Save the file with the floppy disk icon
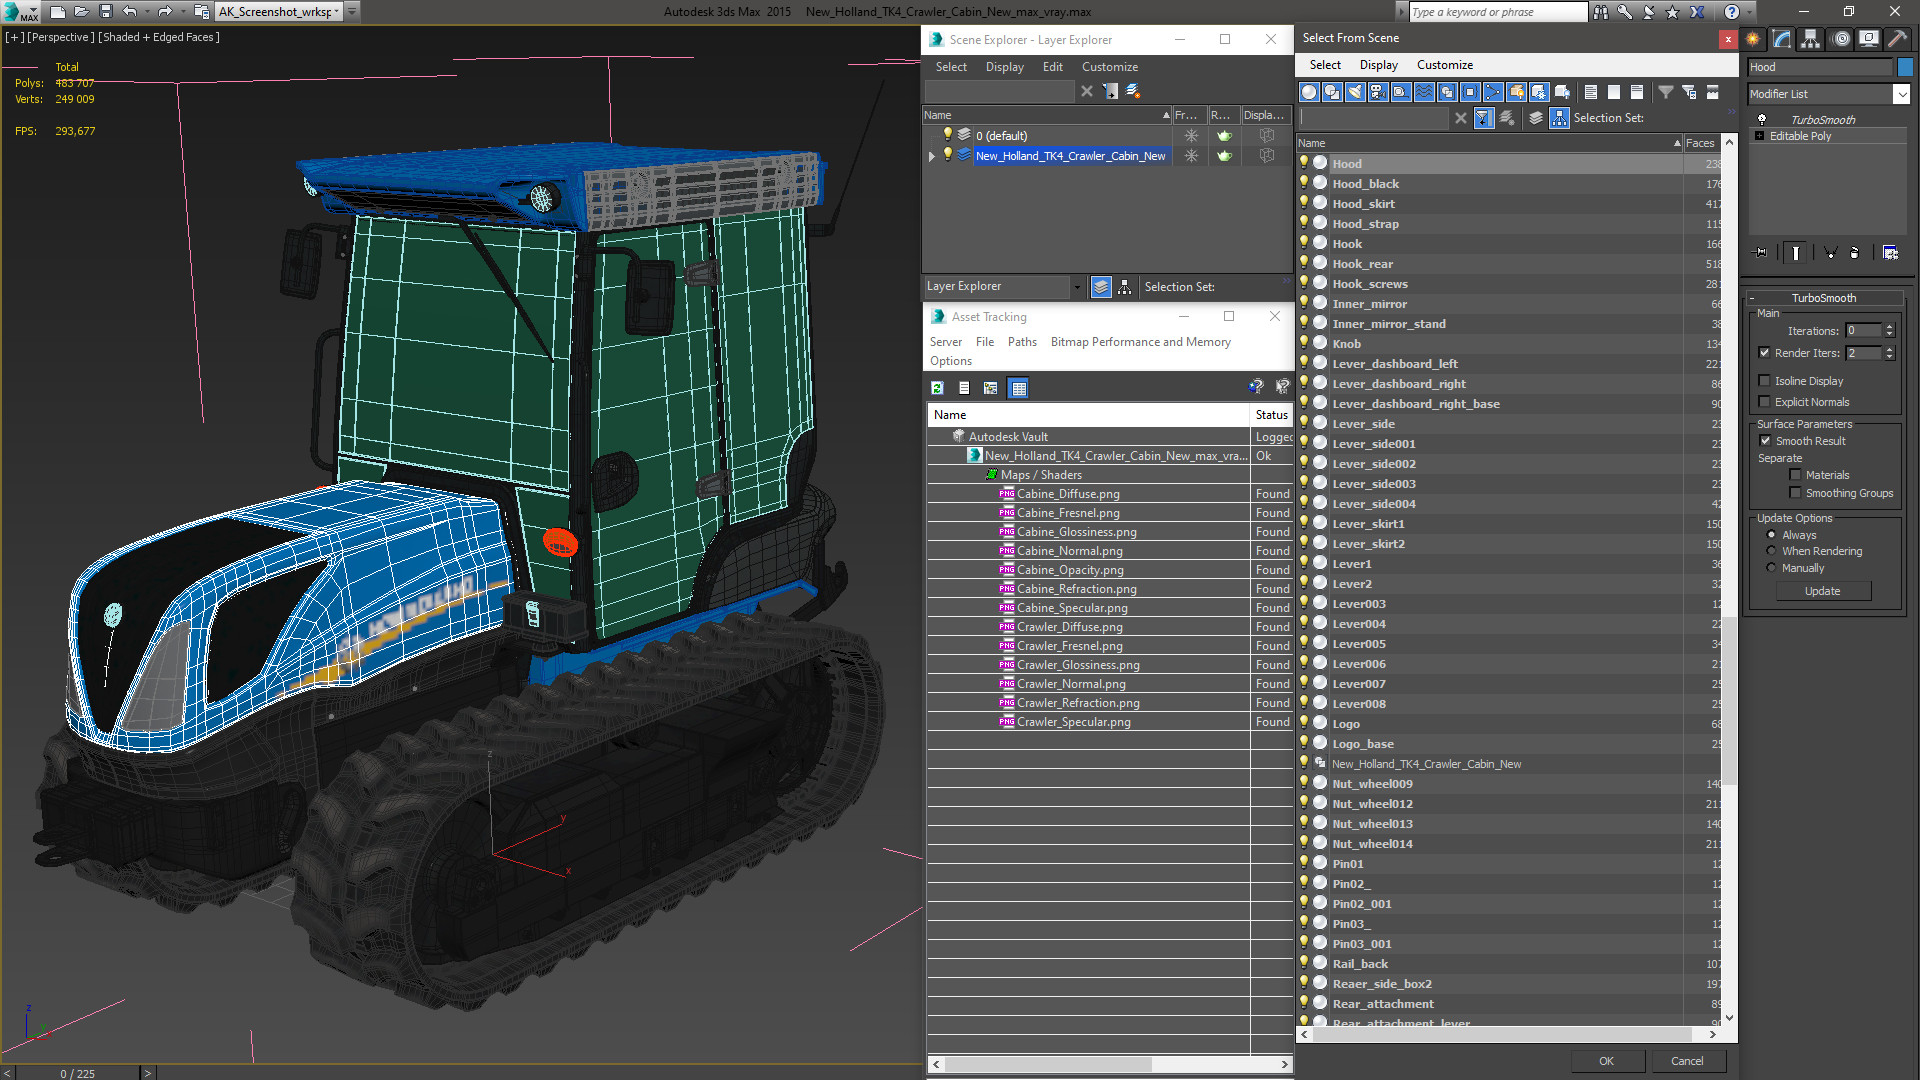The width and height of the screenshot is (1920, 1080). [x=106, y=12]
